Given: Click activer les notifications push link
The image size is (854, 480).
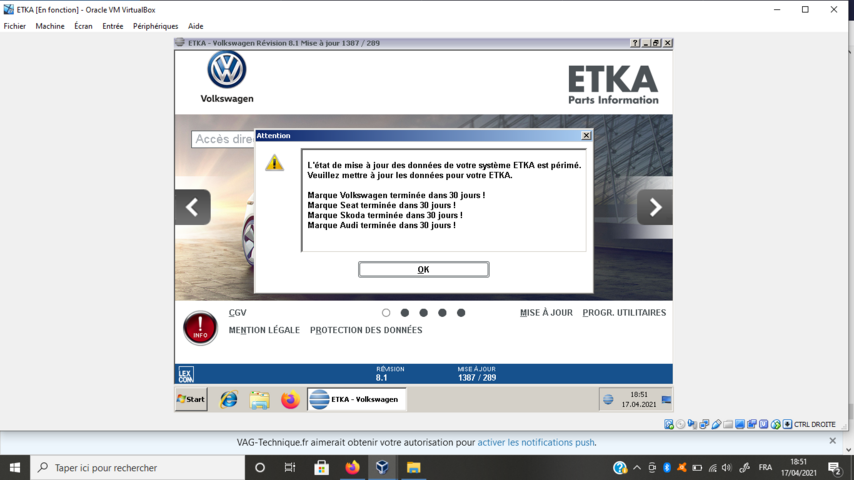Looking at the screenshot, I should point(536,442).
